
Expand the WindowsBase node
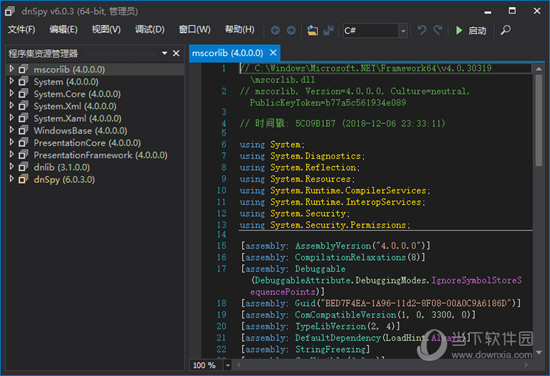12,130
